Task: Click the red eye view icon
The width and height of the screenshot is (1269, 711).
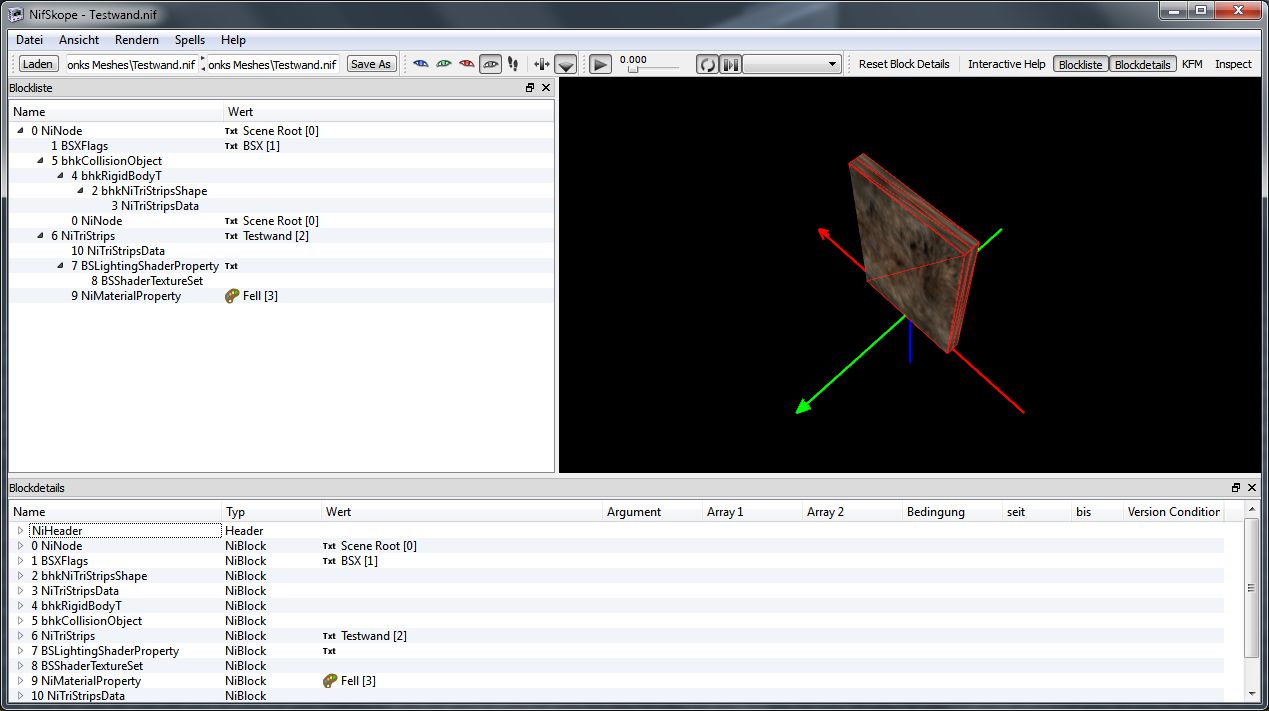Action: (467, 64)
